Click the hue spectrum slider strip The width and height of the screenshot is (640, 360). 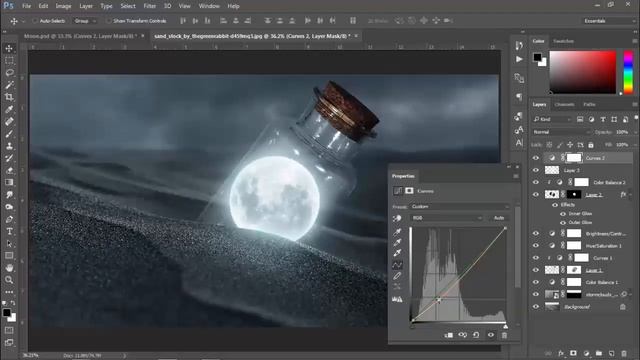(628, 72)
